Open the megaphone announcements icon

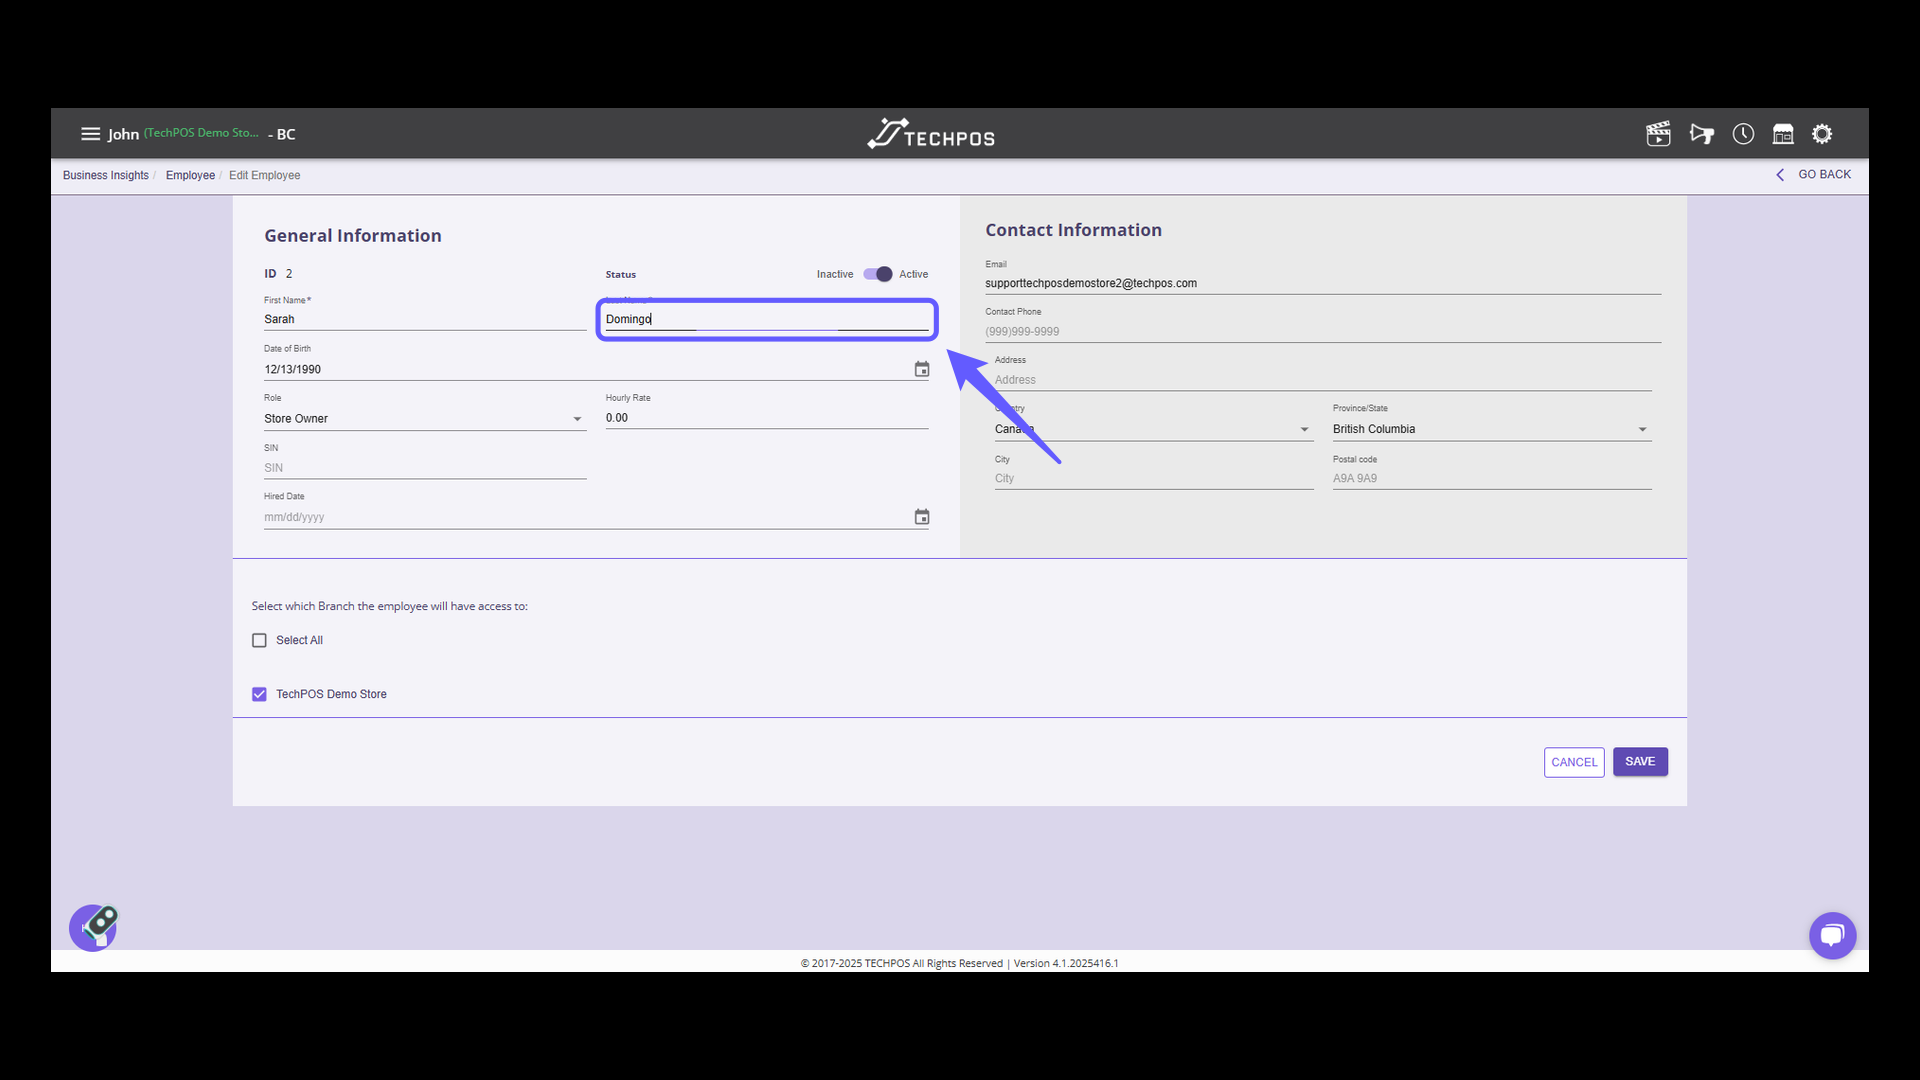click(x=1701, y=134)
